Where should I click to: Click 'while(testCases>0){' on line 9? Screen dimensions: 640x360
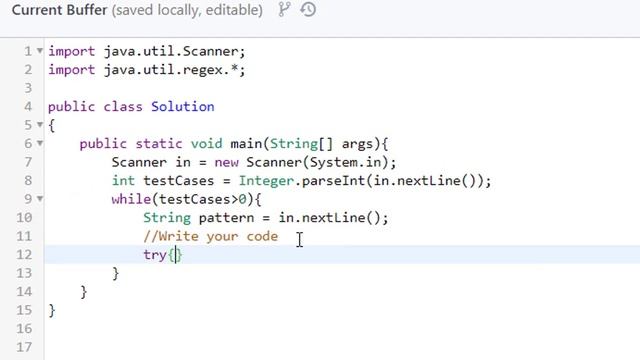pyautogui.click(x=187, y=199)
